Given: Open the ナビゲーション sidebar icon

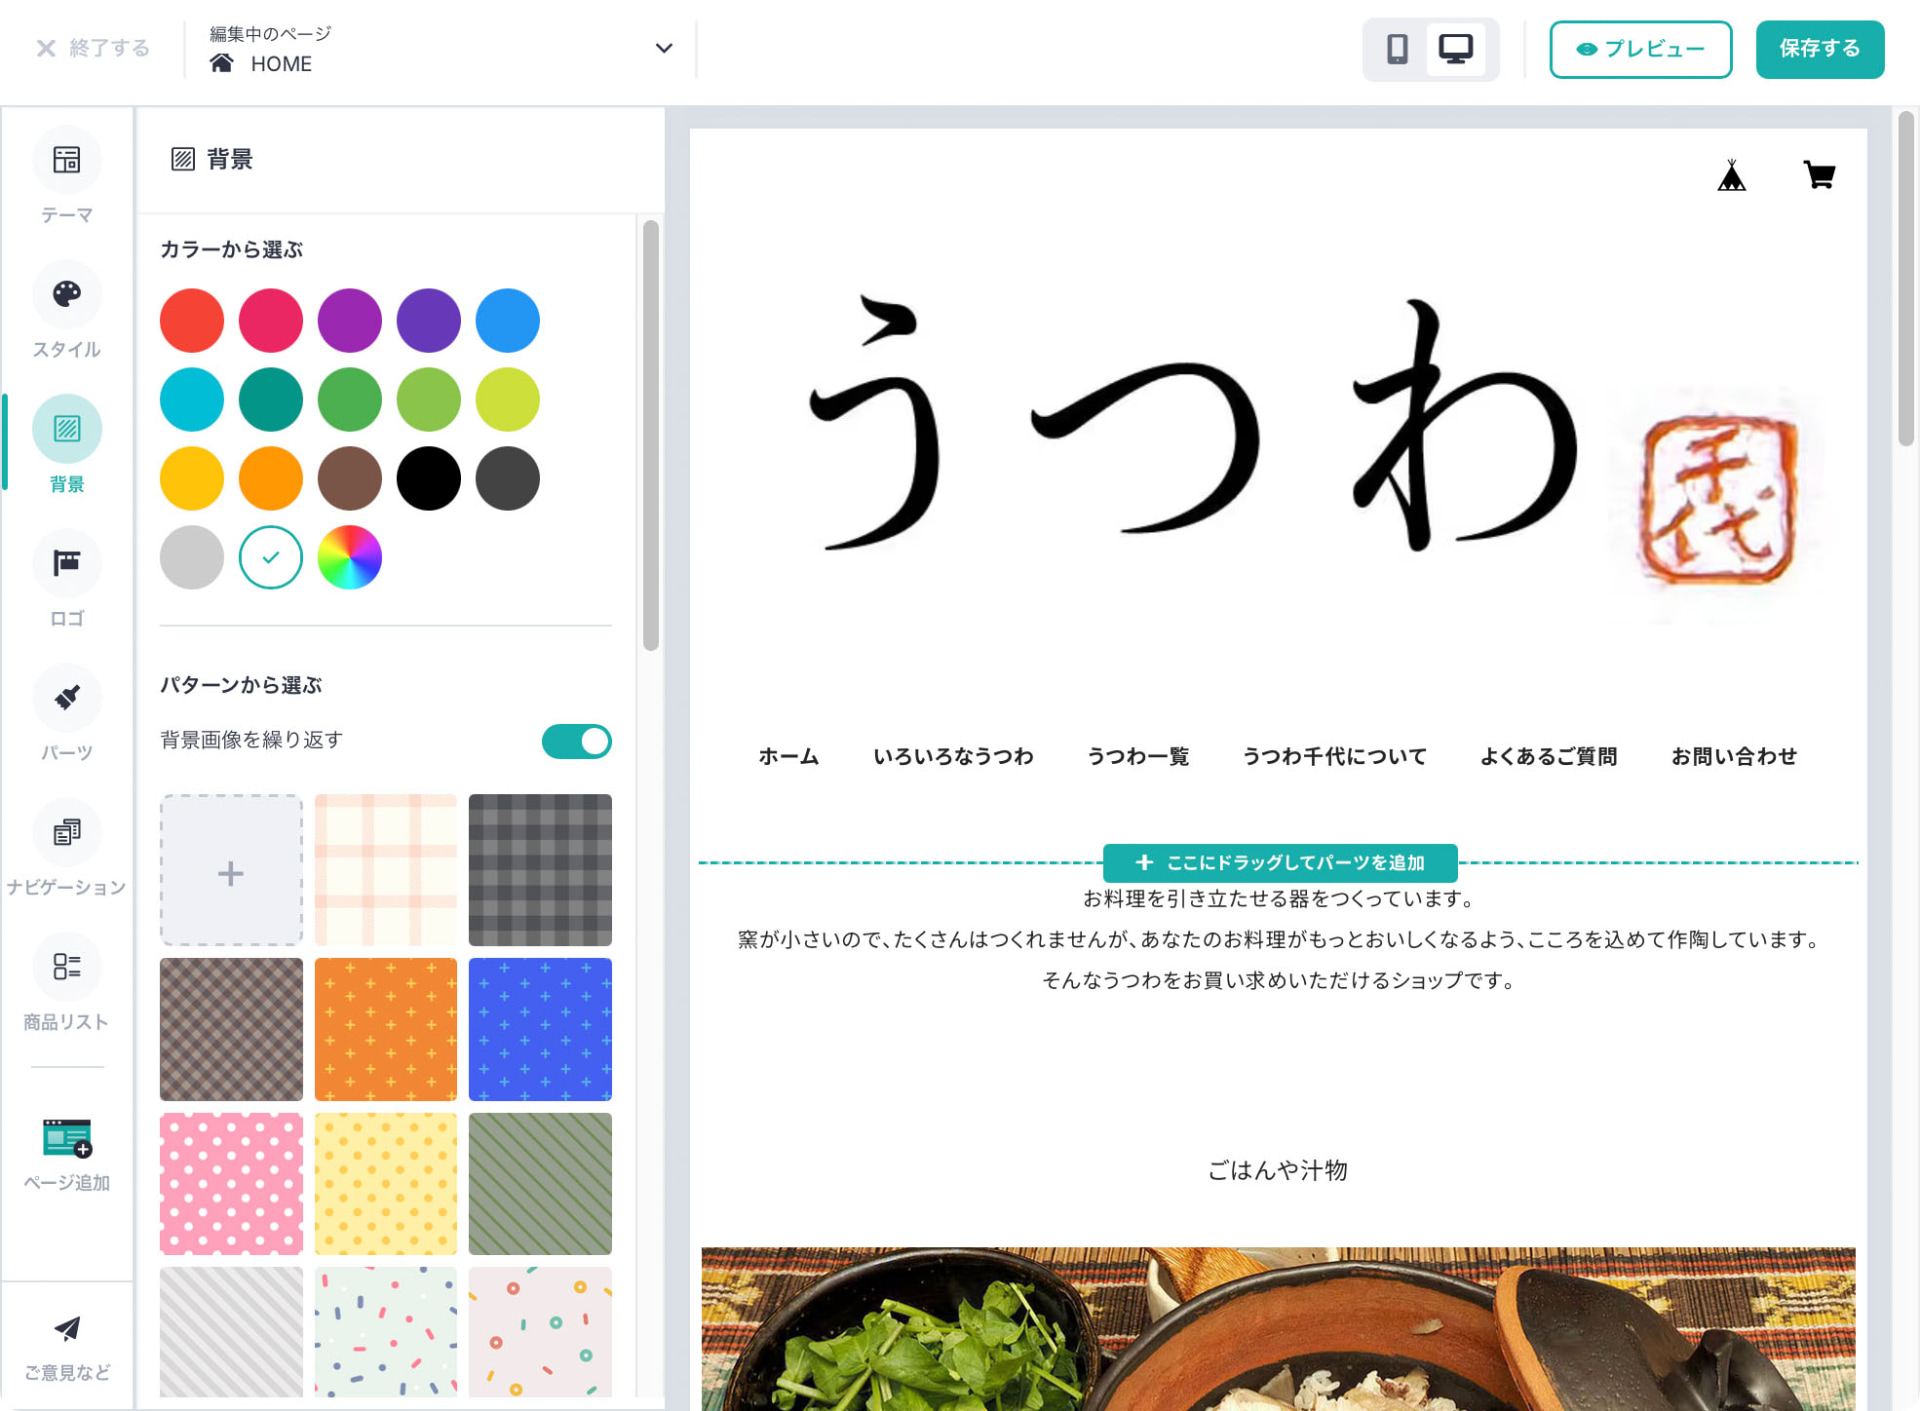Looking at the screenshot, I should 67,833.
